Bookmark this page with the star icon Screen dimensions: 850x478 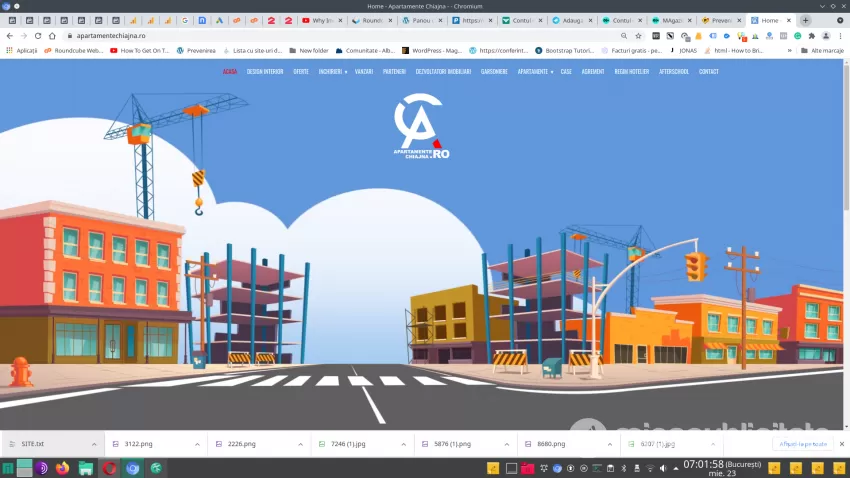(x=639, y=36)
